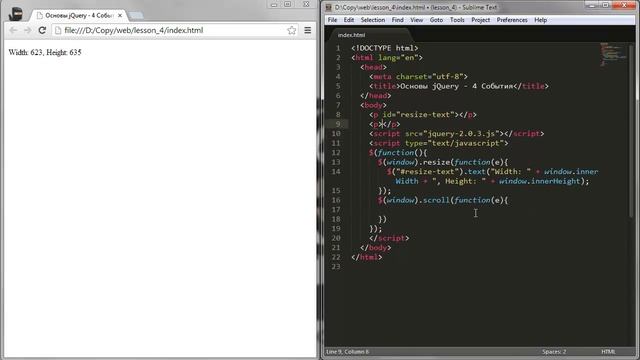The width and height of the screenshot is (640, 360).
Task: Go back using Chrome's back arrow
Action: [13, 30]
